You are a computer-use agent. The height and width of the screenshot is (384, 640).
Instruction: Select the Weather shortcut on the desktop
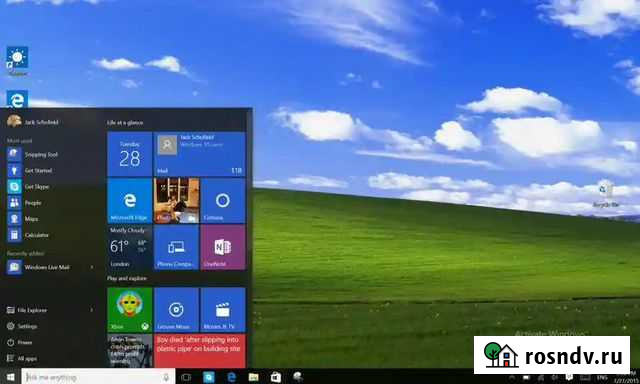click(x=17, y=61)
